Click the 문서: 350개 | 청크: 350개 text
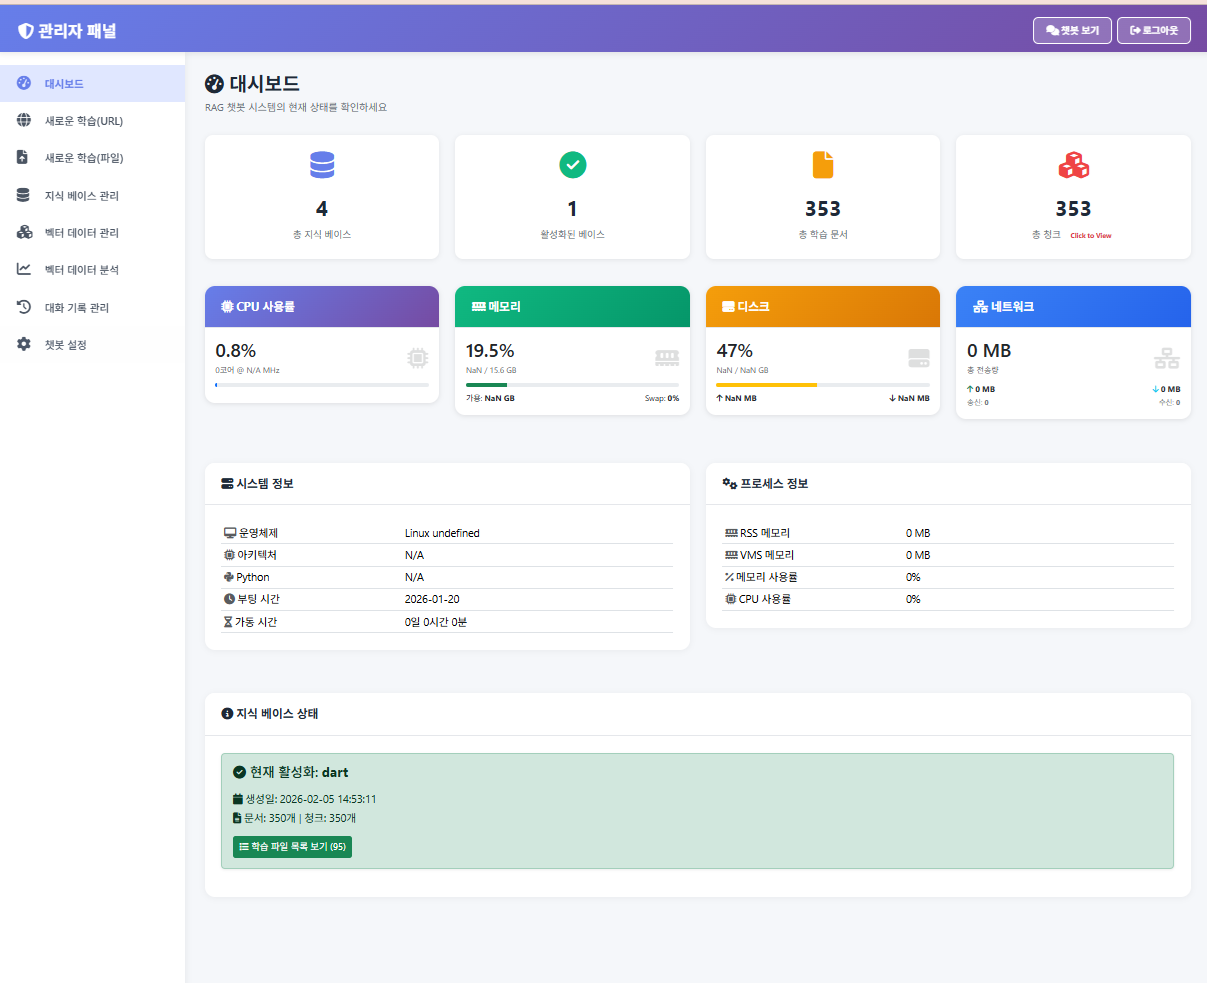This screenshot has height=983, width=1207. point(300,818)
